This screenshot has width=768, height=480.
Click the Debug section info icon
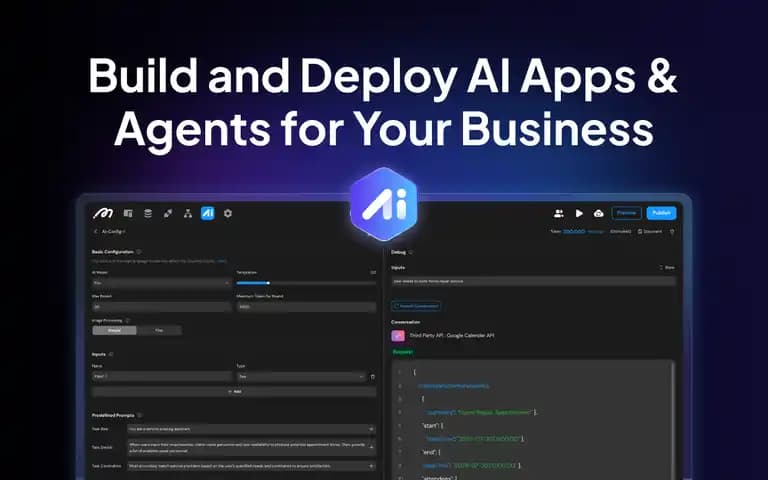click(x=411, y=252)
